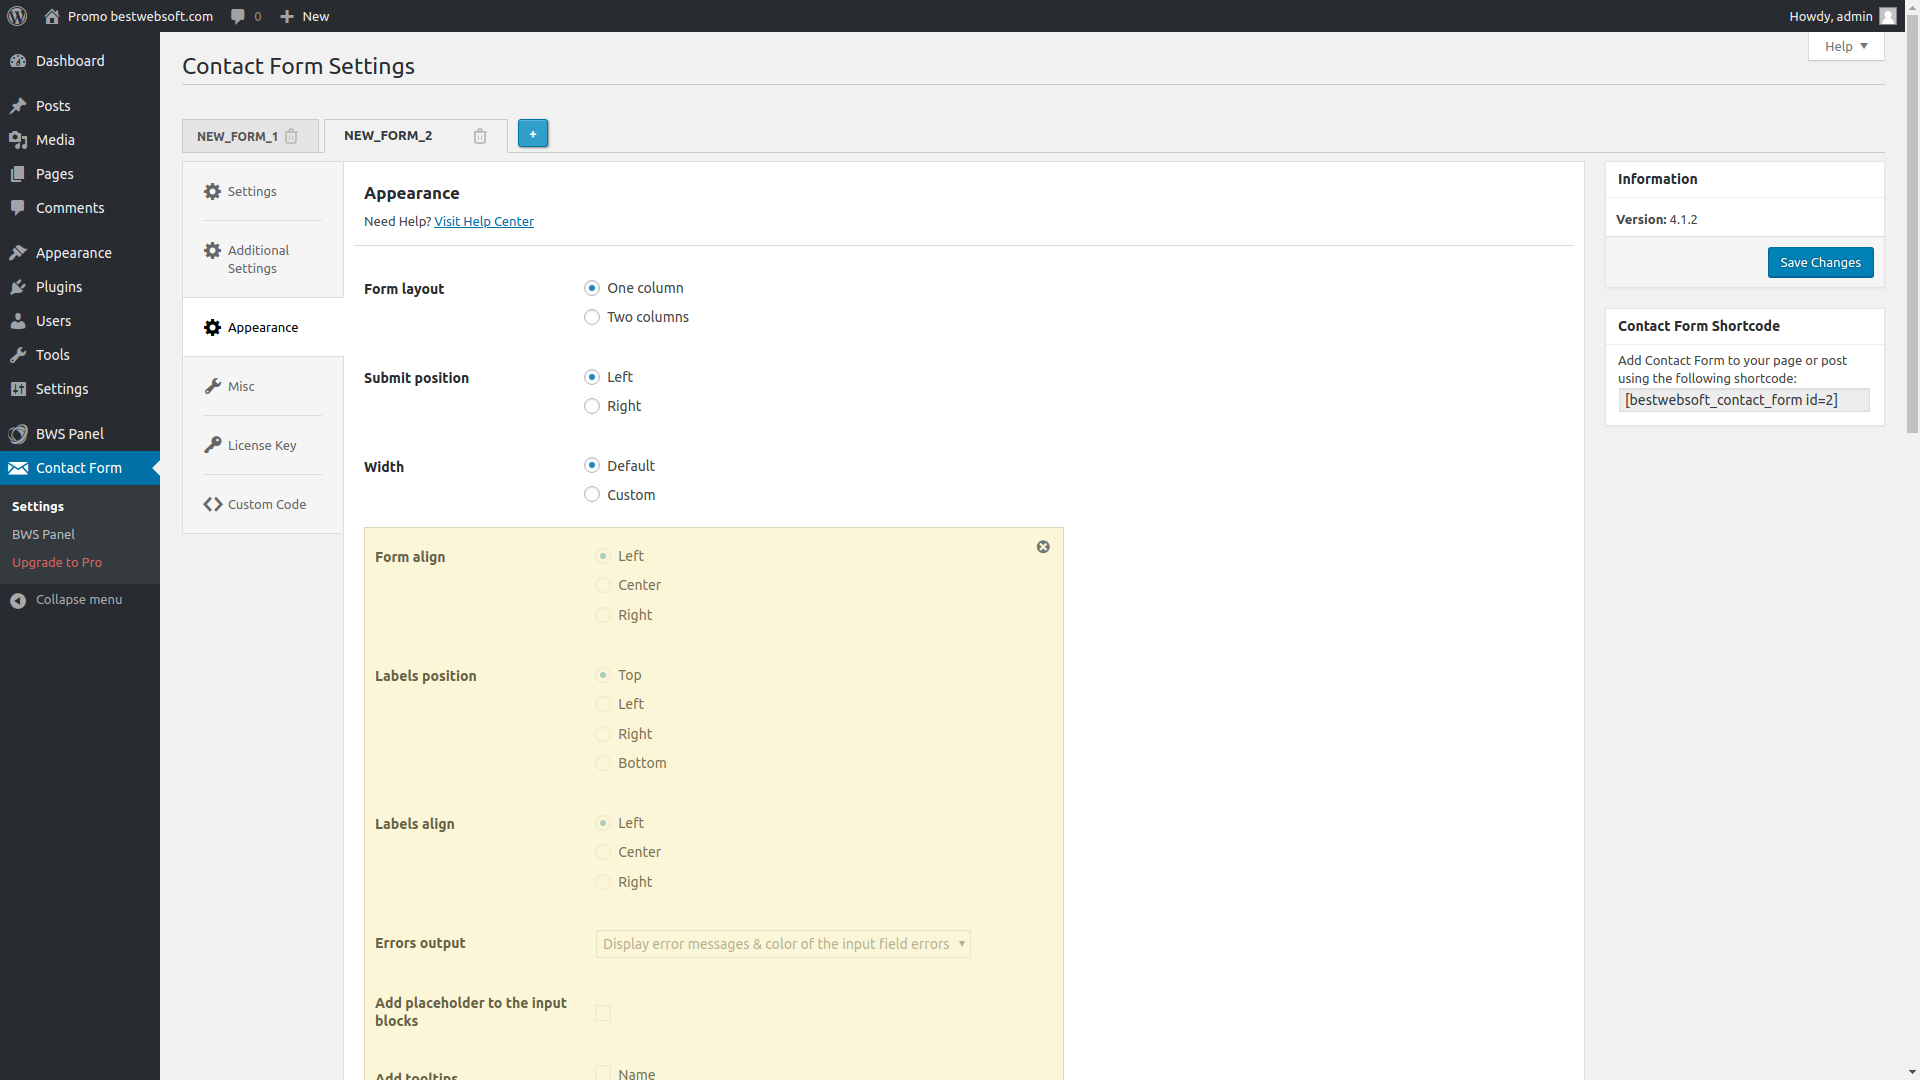Choose Custom width option
The image size is (1920, 1080).
(592, 495)
